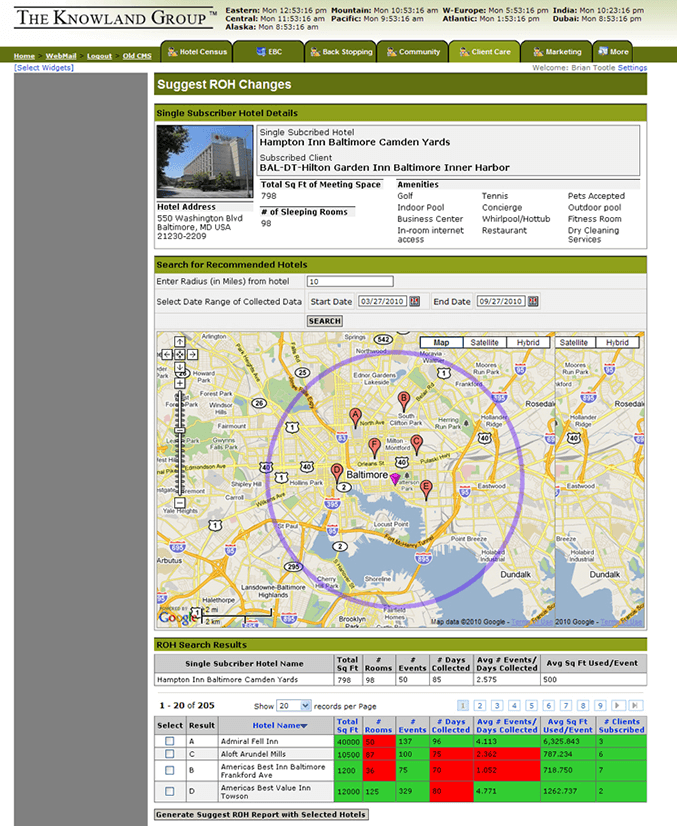Click the Marketing tab icon

coord(538,52)
